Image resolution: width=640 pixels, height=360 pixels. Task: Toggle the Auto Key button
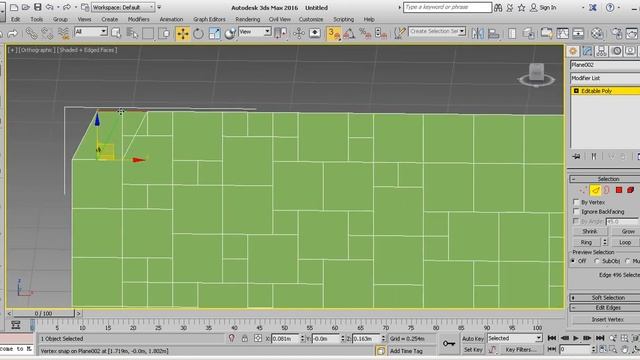point(473,339)
